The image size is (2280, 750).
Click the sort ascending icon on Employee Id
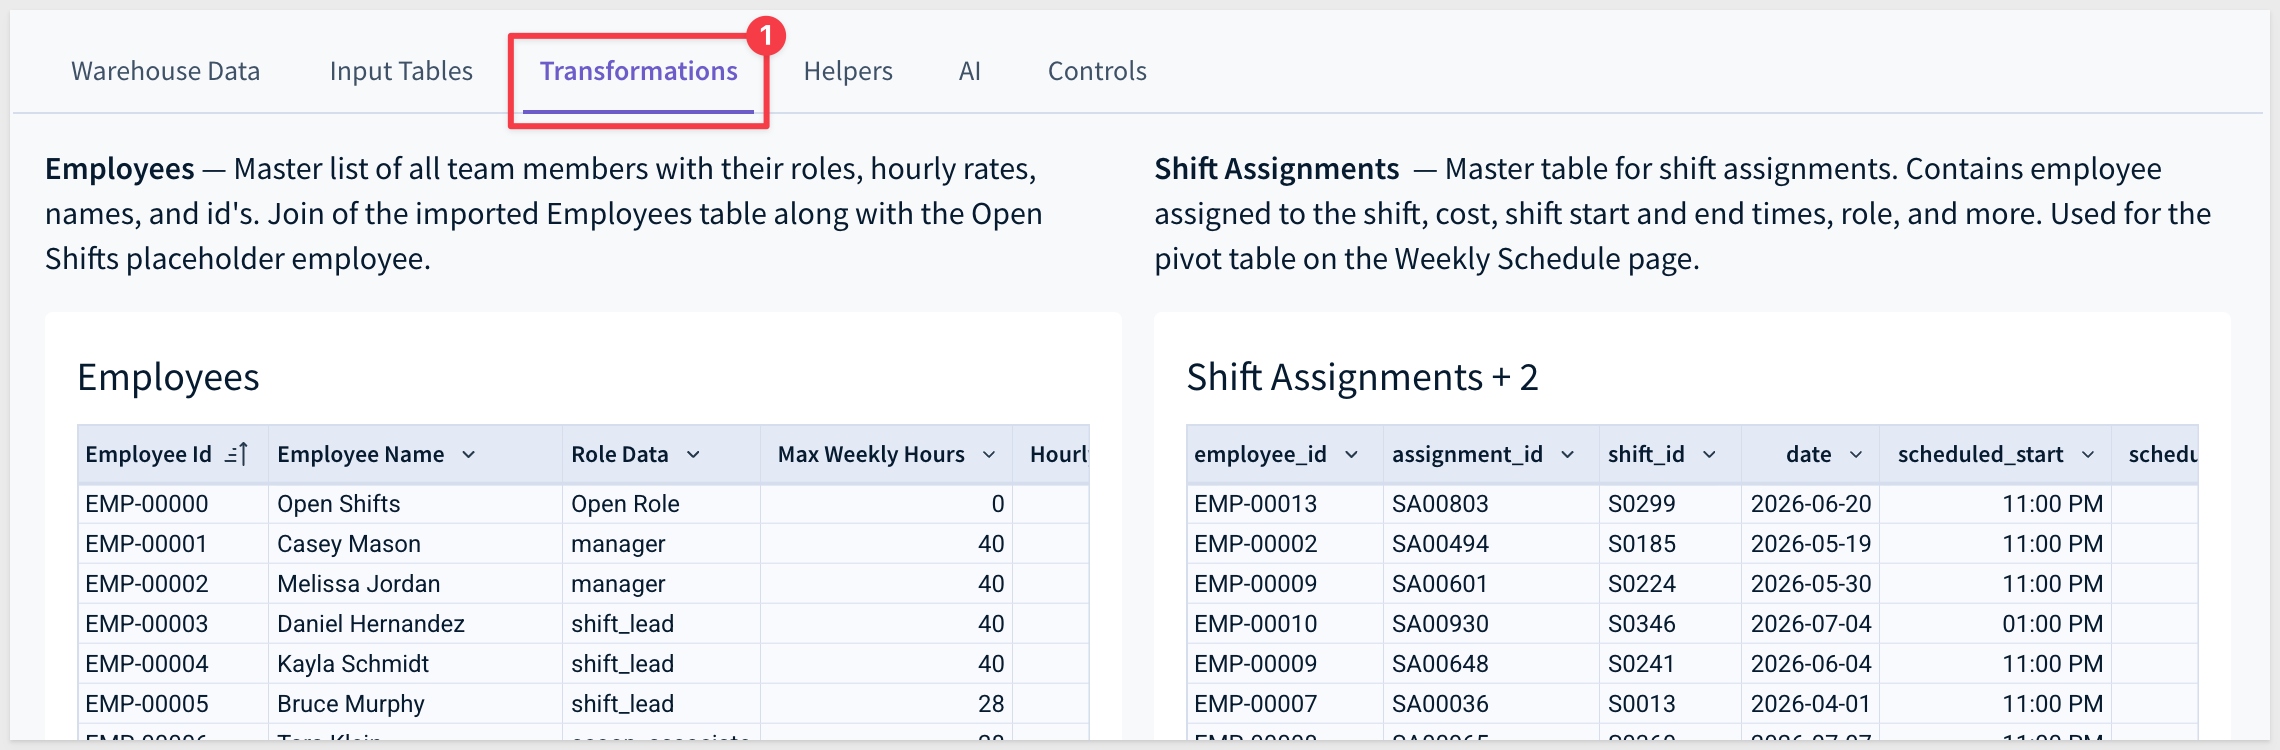pos(237,454)
